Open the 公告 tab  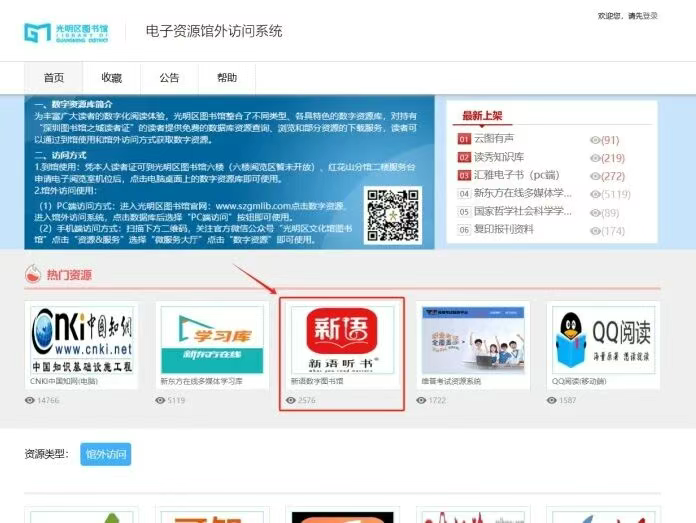point(169,78)
